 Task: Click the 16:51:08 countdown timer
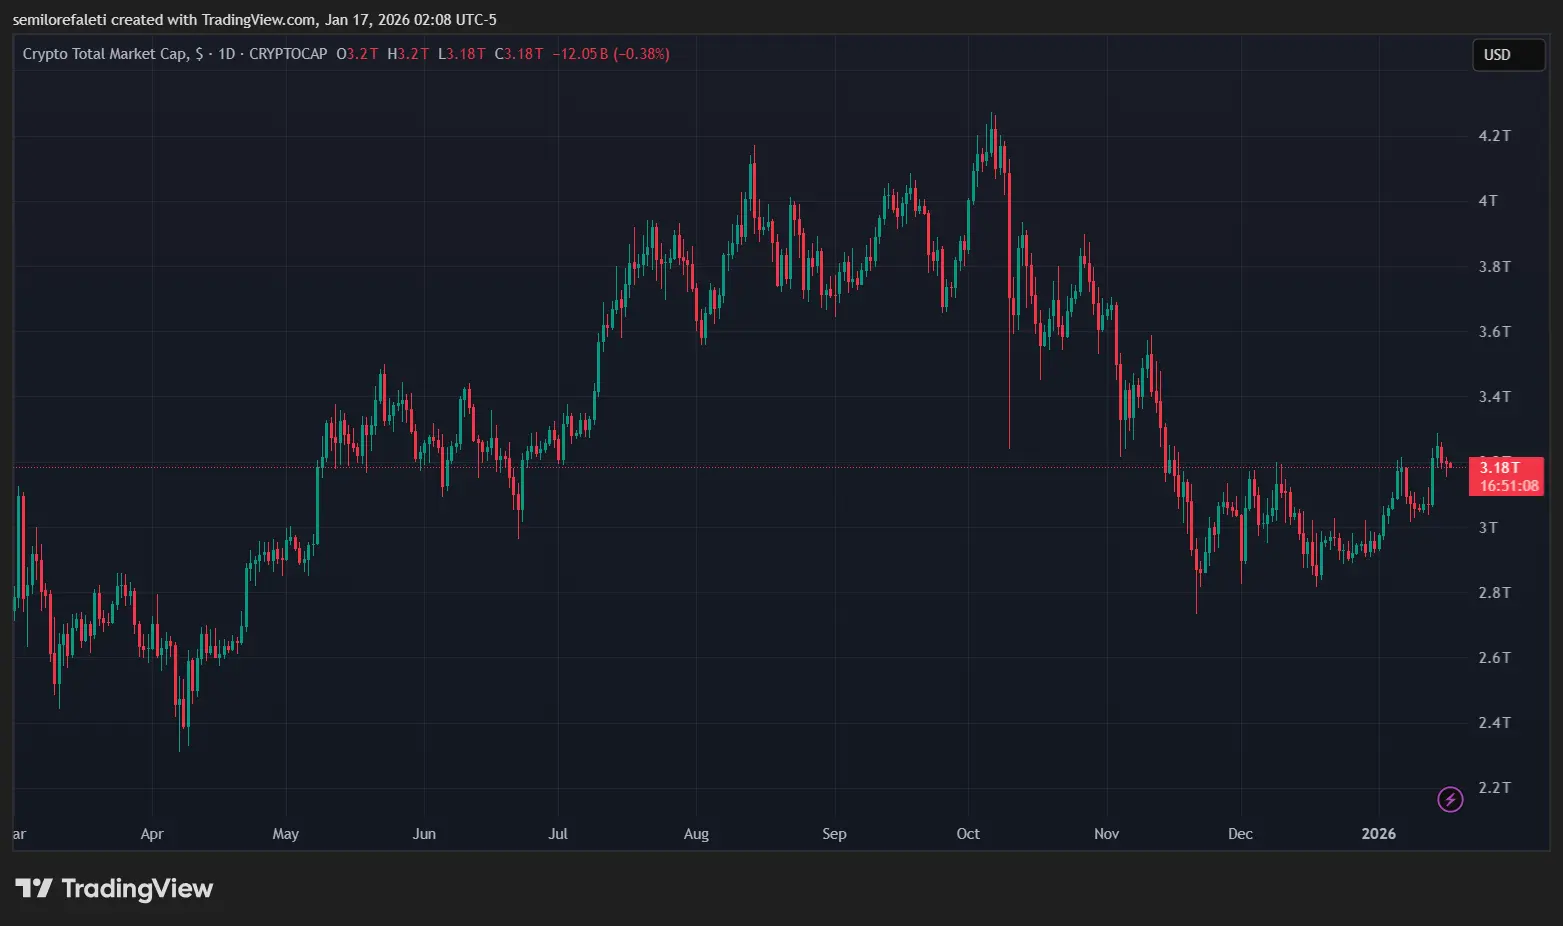coord(1509,486)
